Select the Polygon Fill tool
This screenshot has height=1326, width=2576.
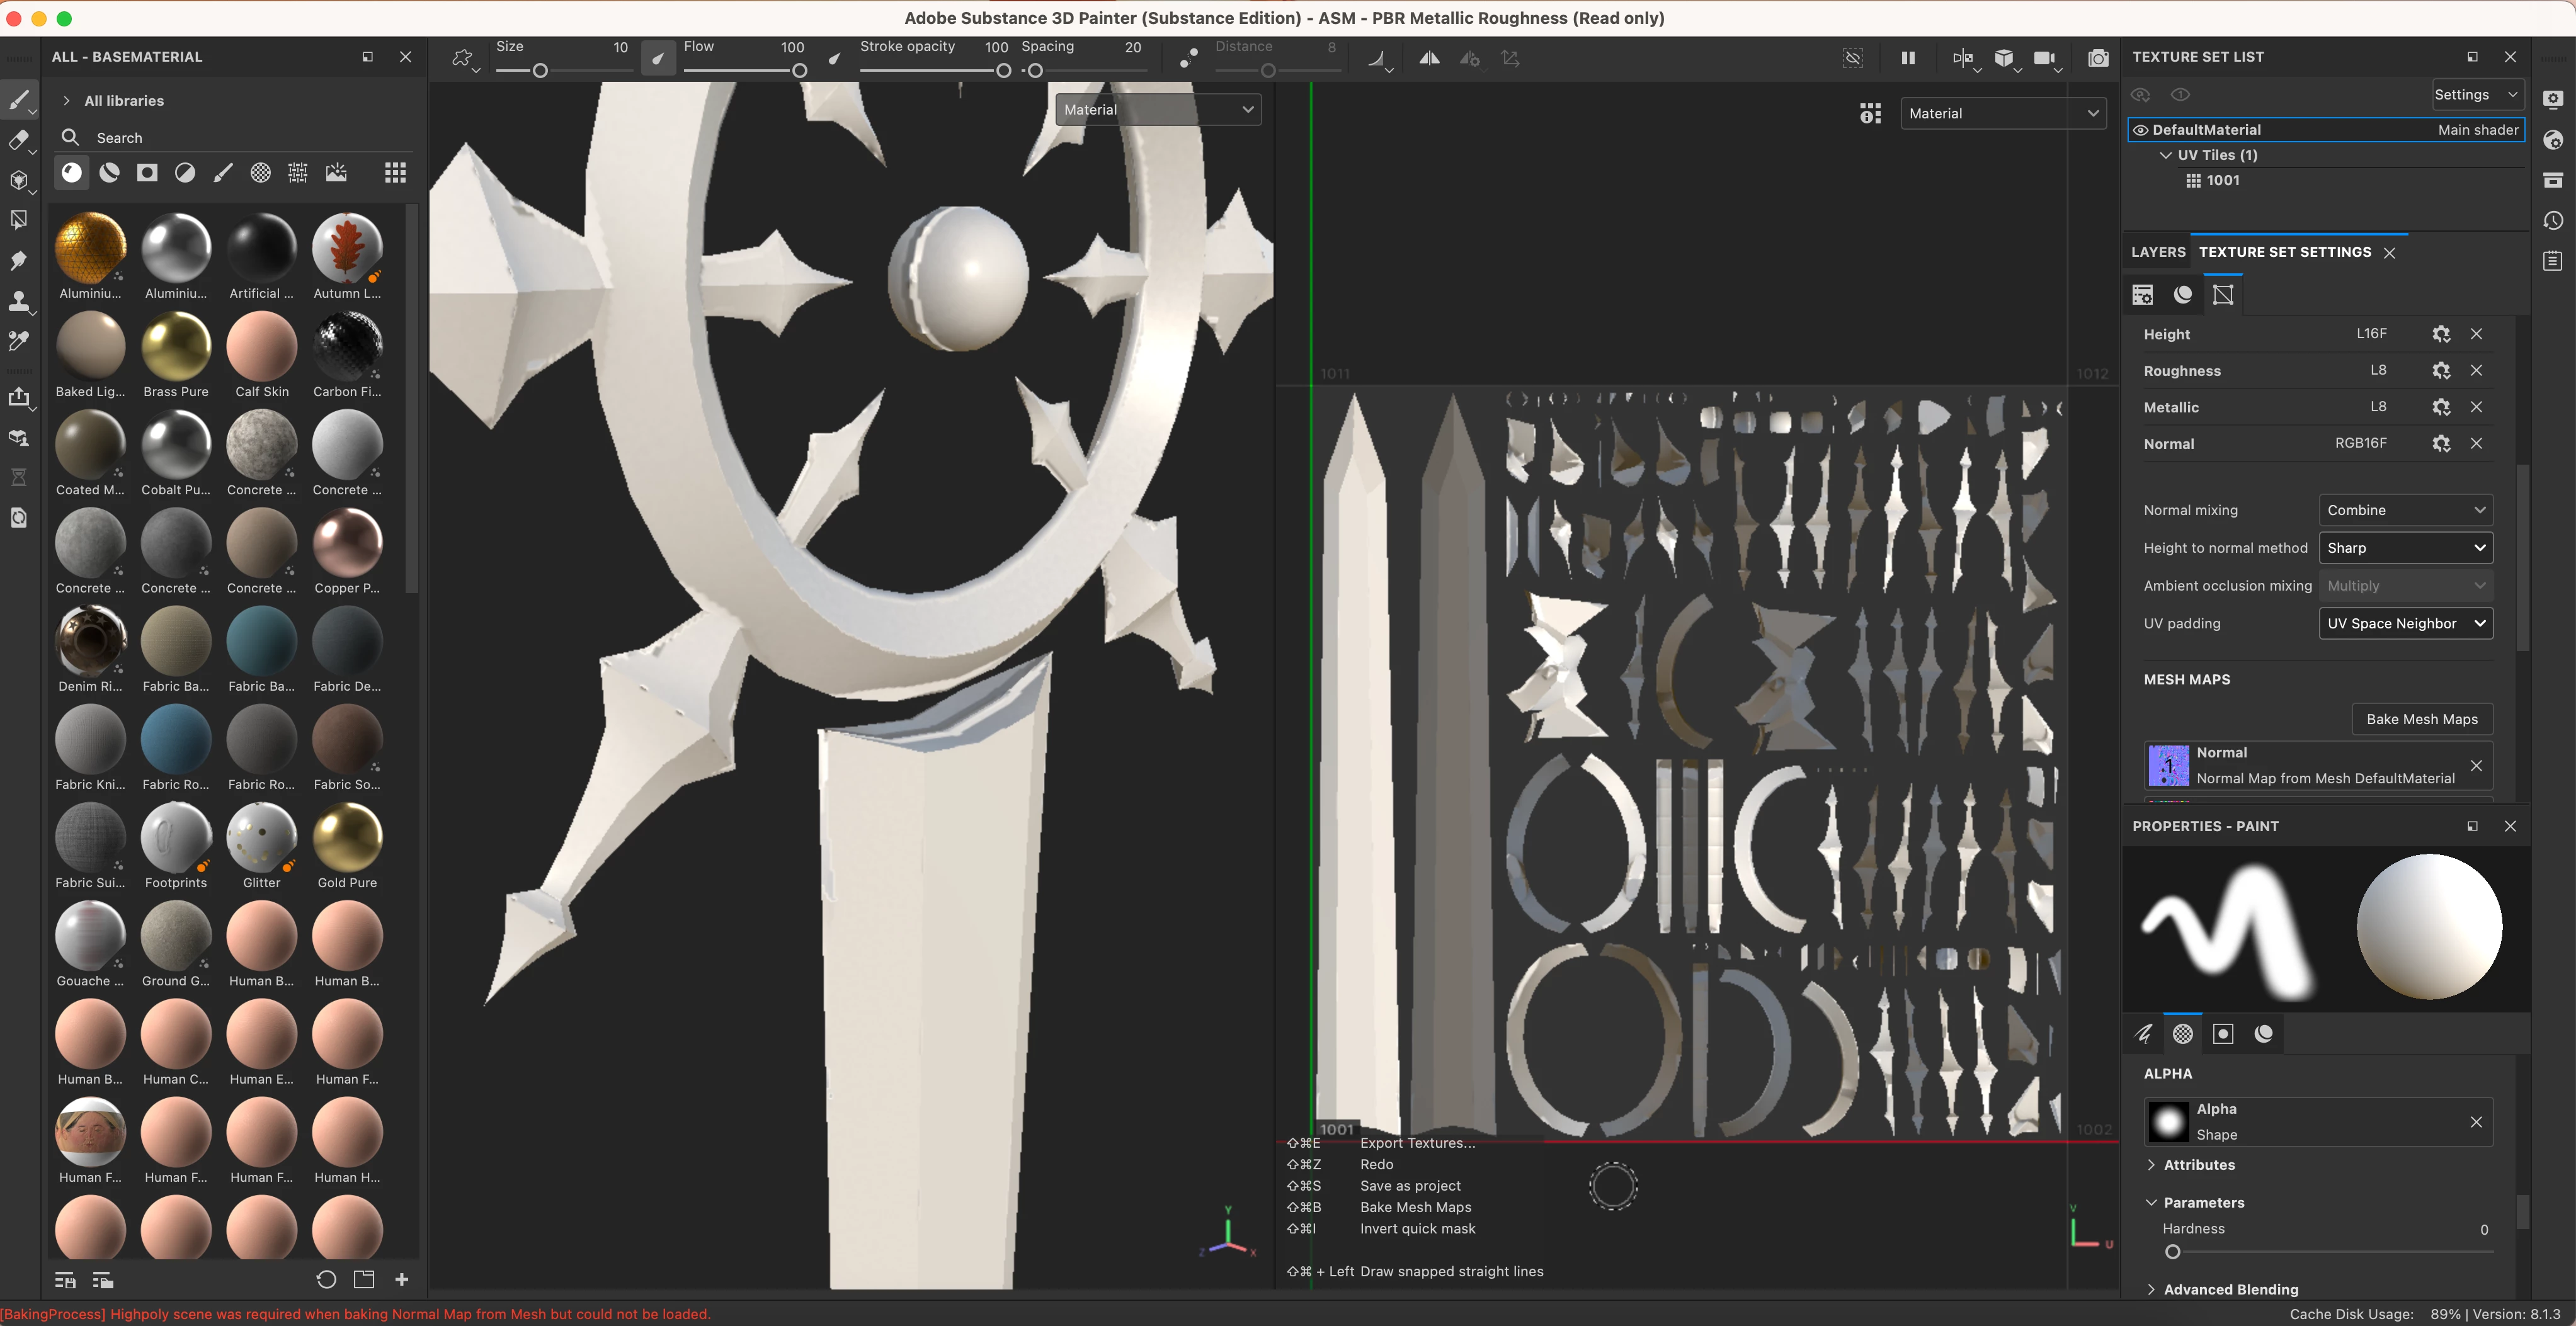coord(18,220)
